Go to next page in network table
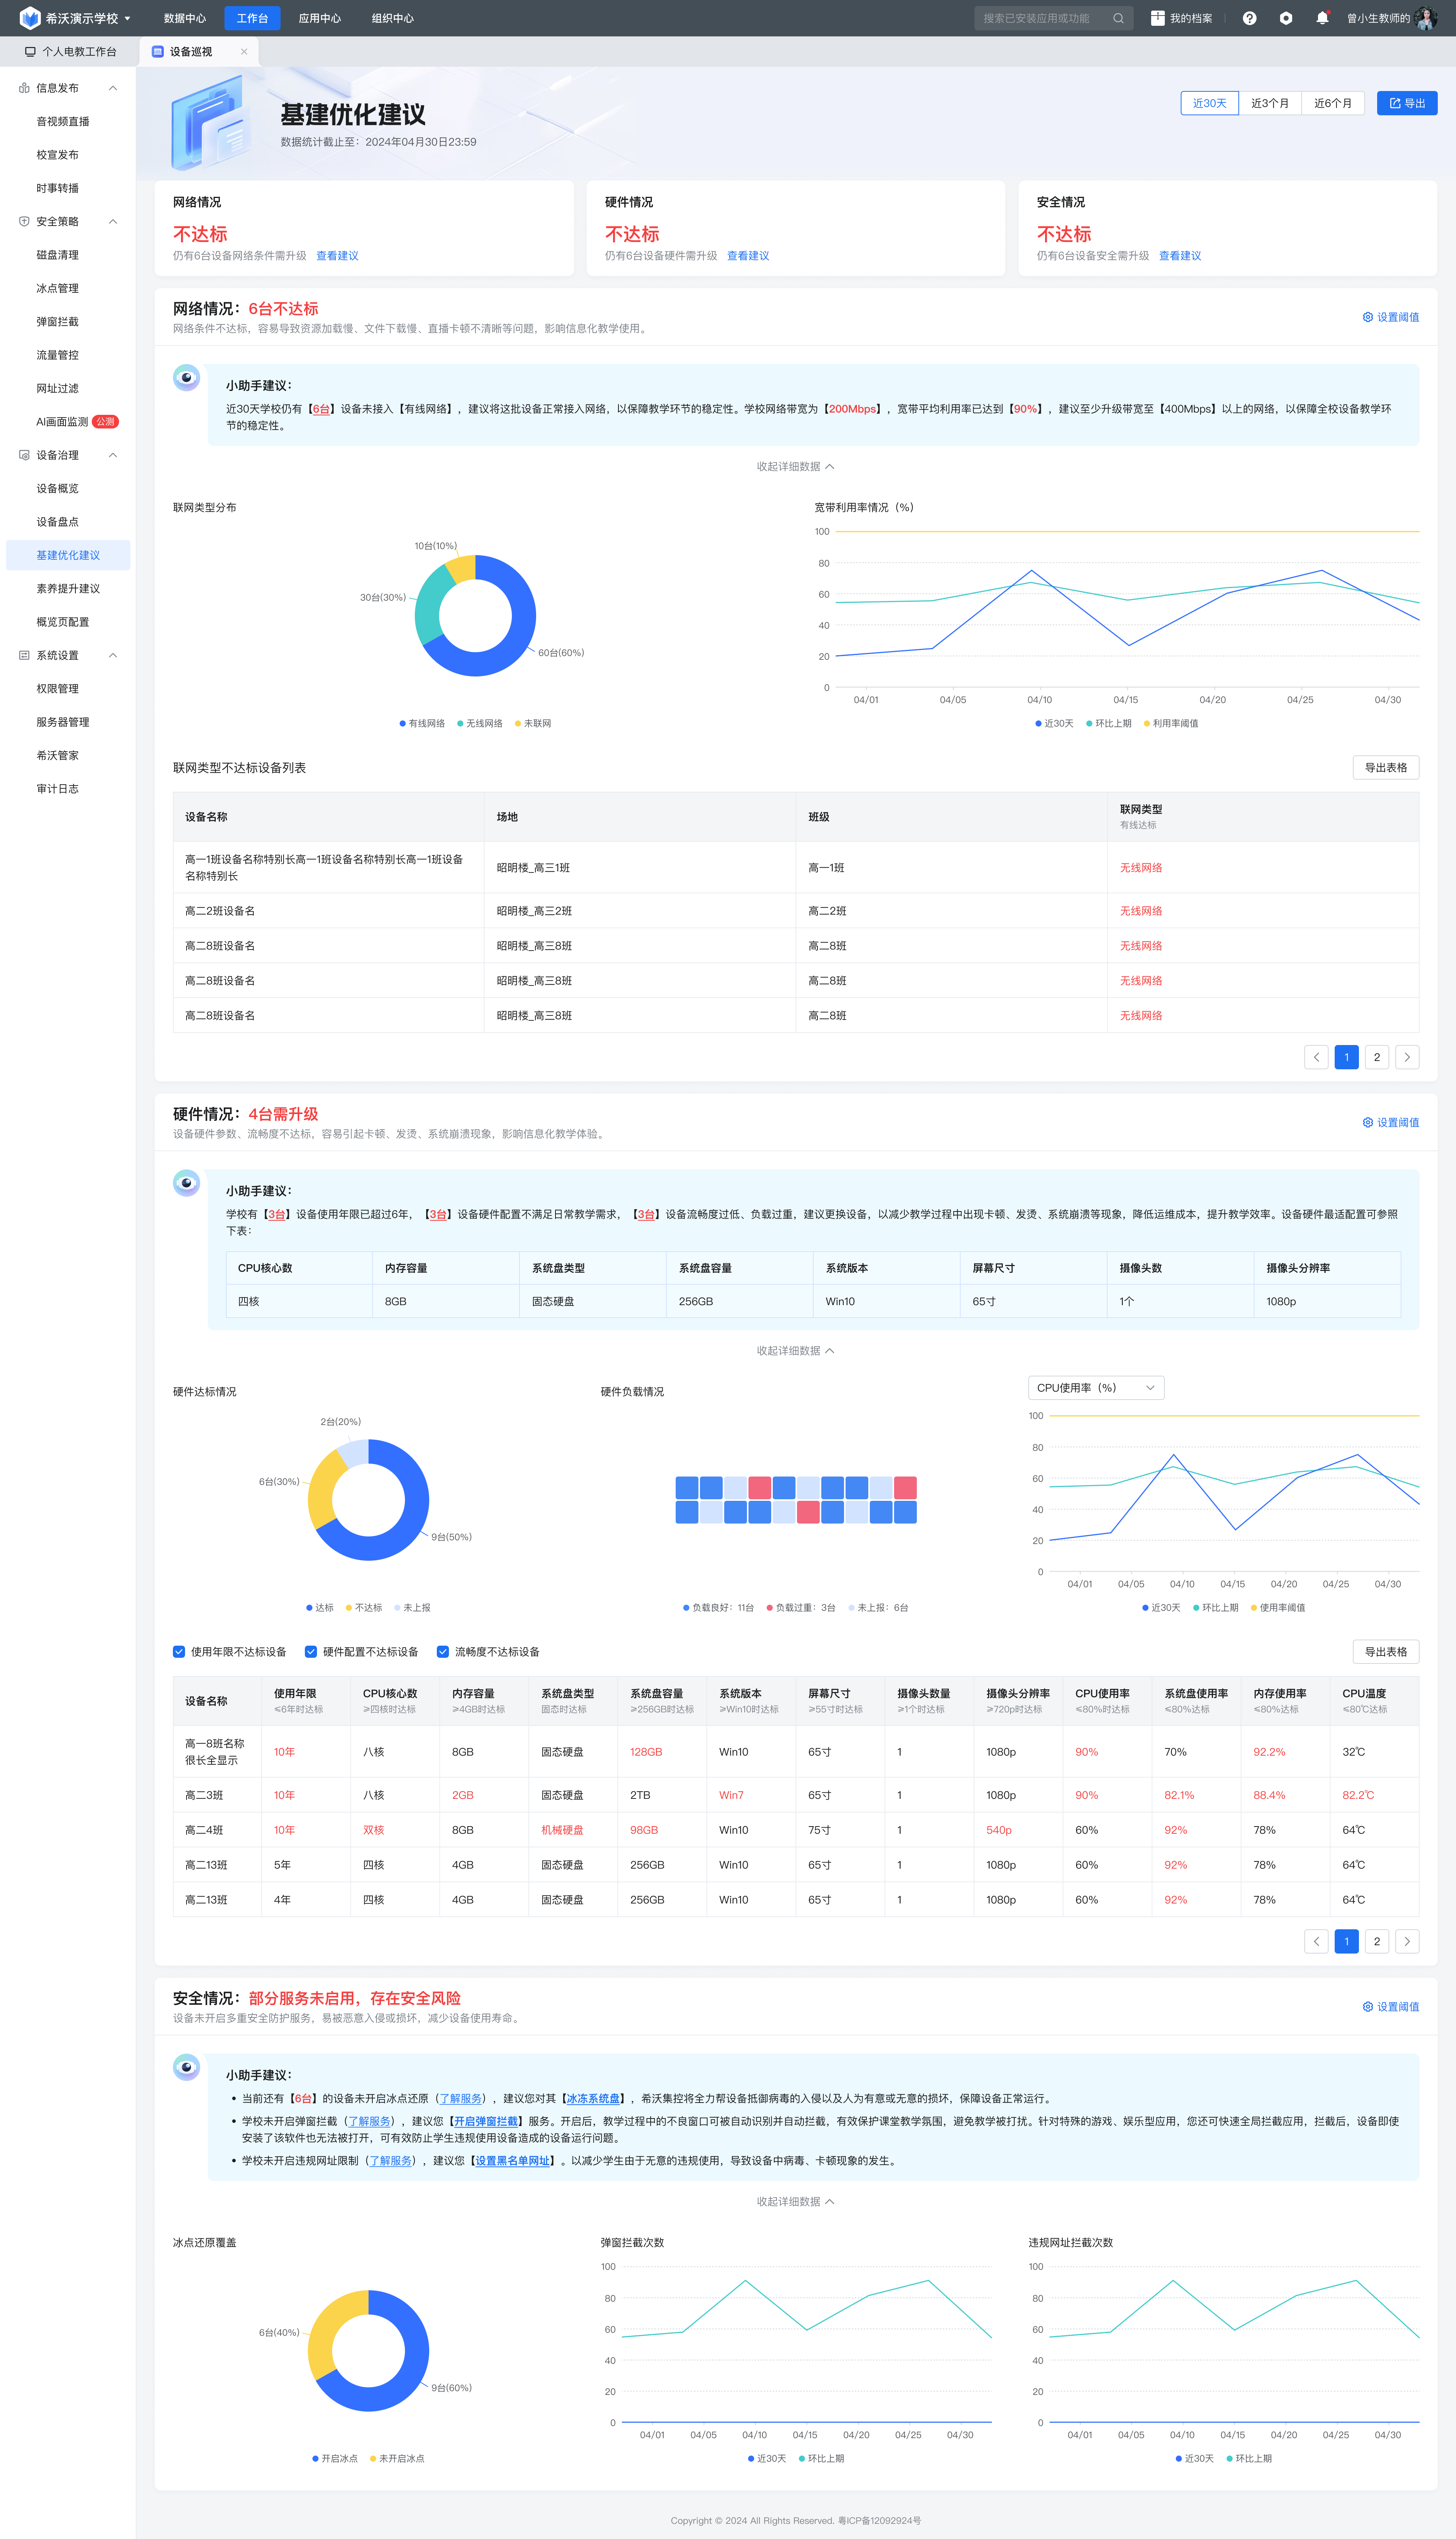The height and width of the screenshot is (2539, 1456). tap(1407, 1057)
